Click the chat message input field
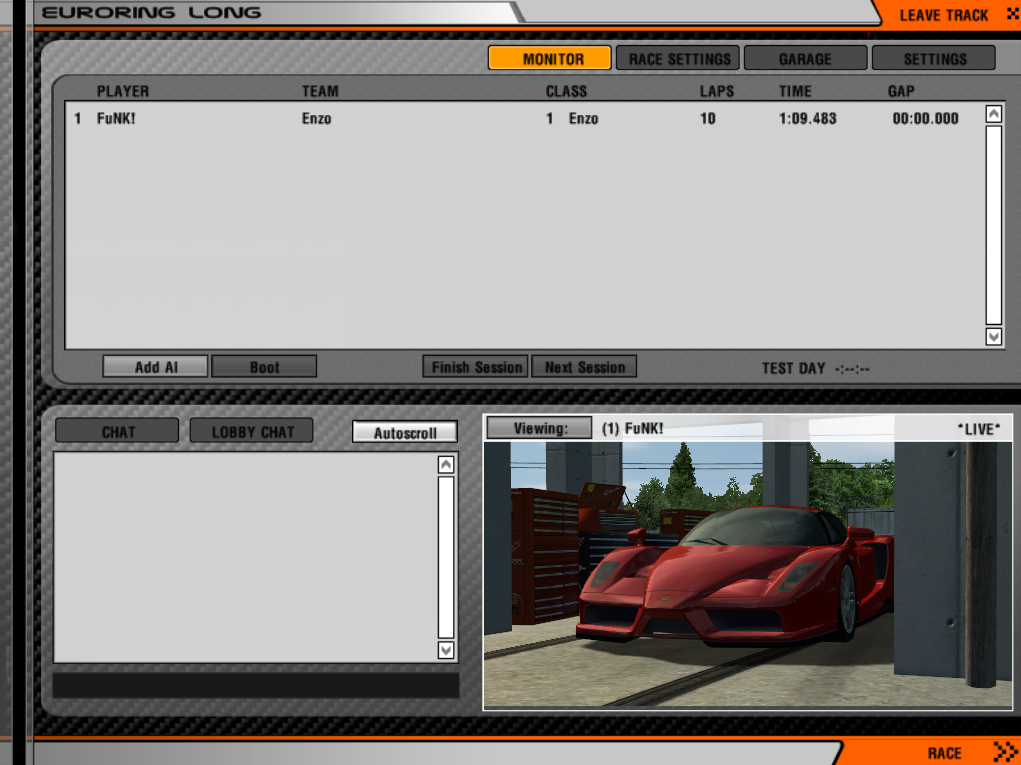Screen dimensions: 1021x765 pos(255,685)
